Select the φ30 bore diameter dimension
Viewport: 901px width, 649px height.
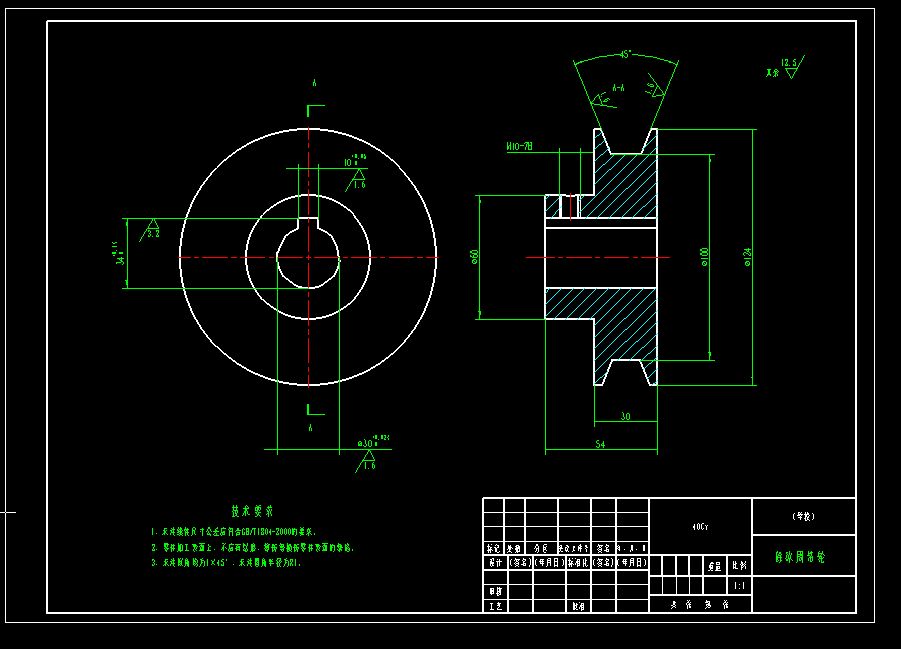click(374, 441)
